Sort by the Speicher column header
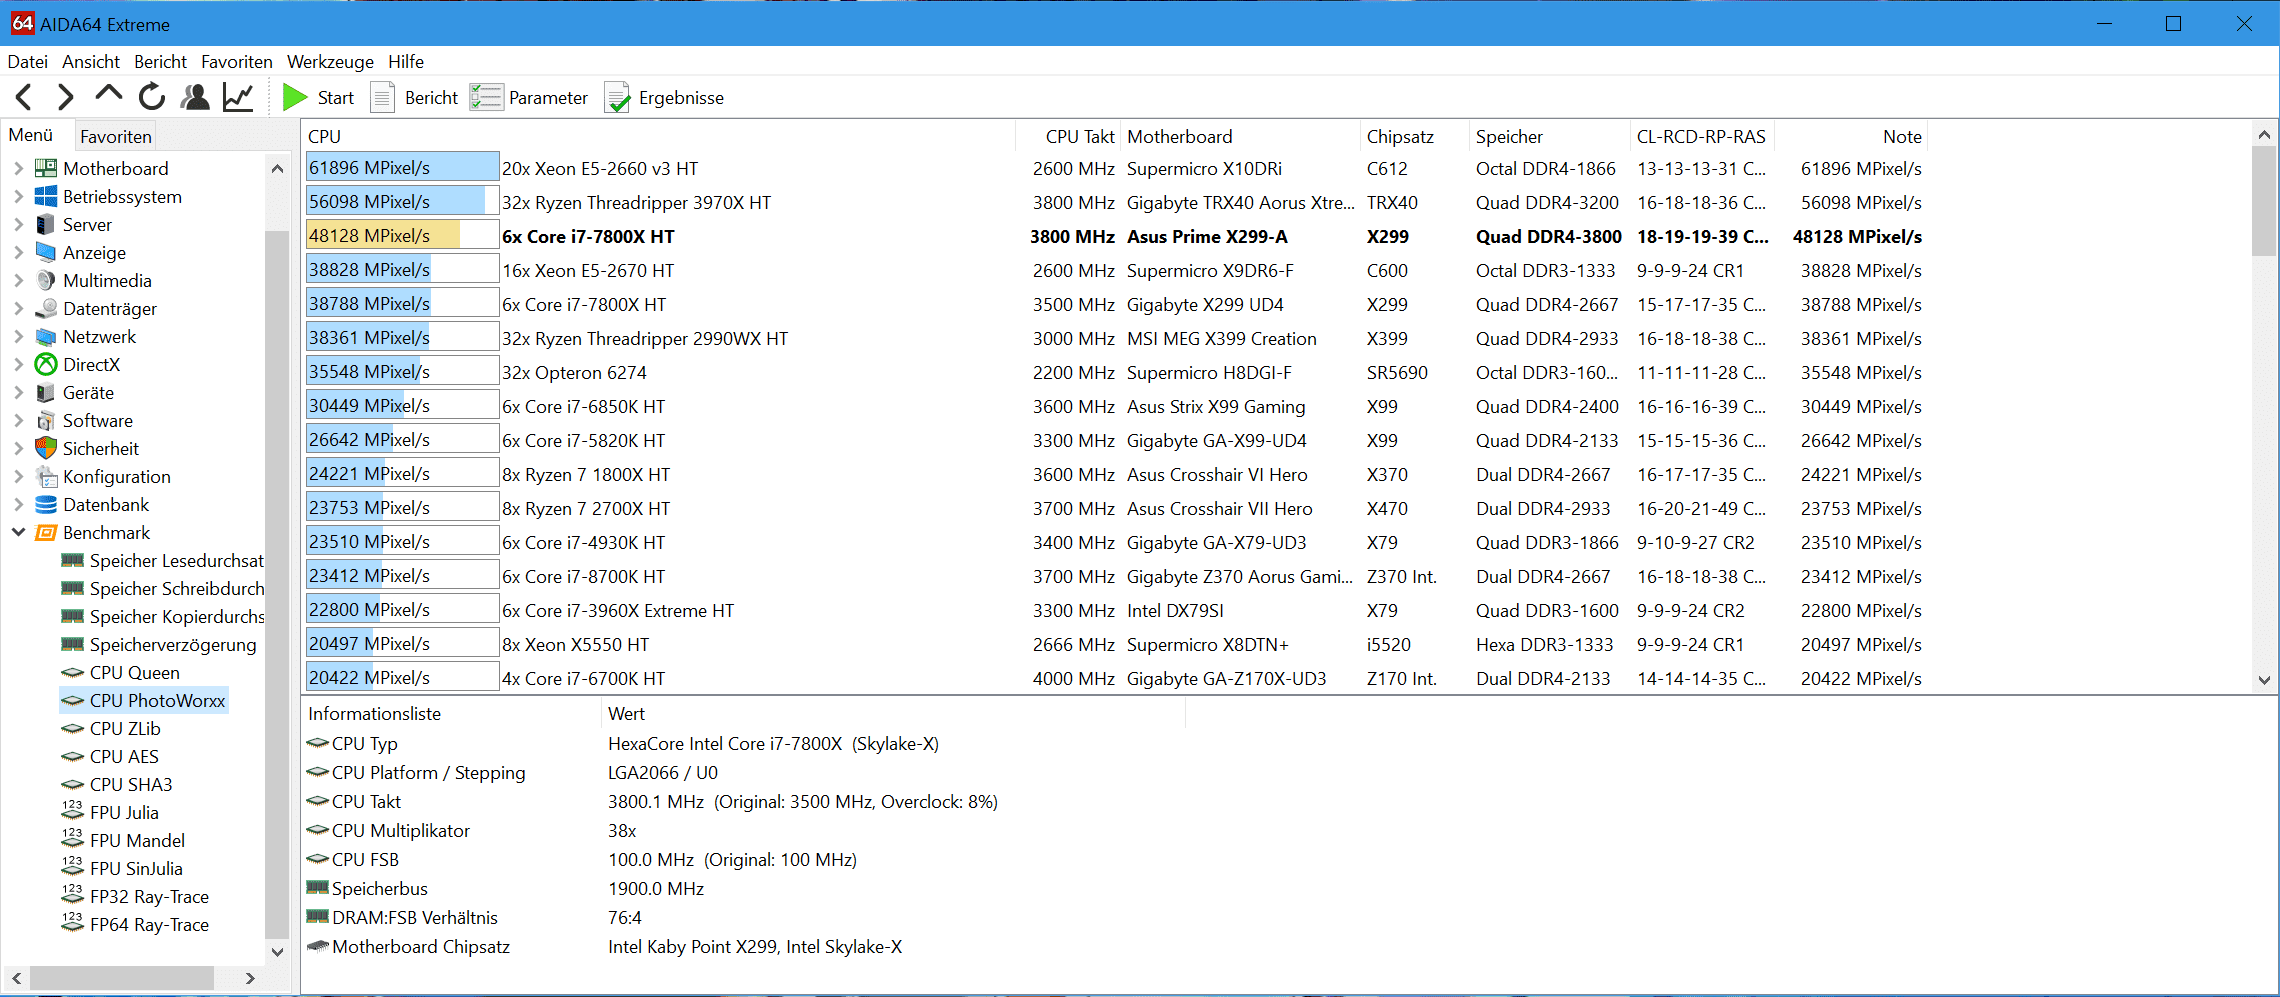Image resolution: width=2280 pixels, height=997 pixels. pyautogui.click(x=1549, y=136)
